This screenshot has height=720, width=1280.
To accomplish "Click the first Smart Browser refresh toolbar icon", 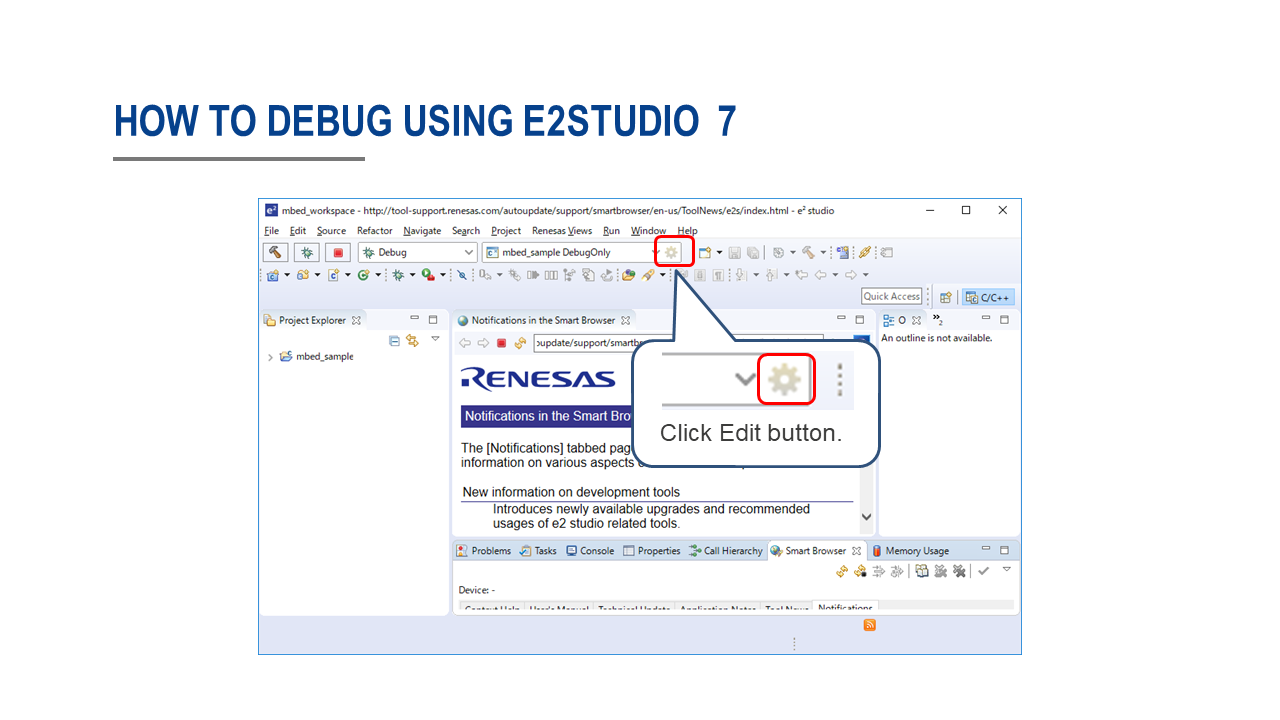I will (x=842, y=571).
